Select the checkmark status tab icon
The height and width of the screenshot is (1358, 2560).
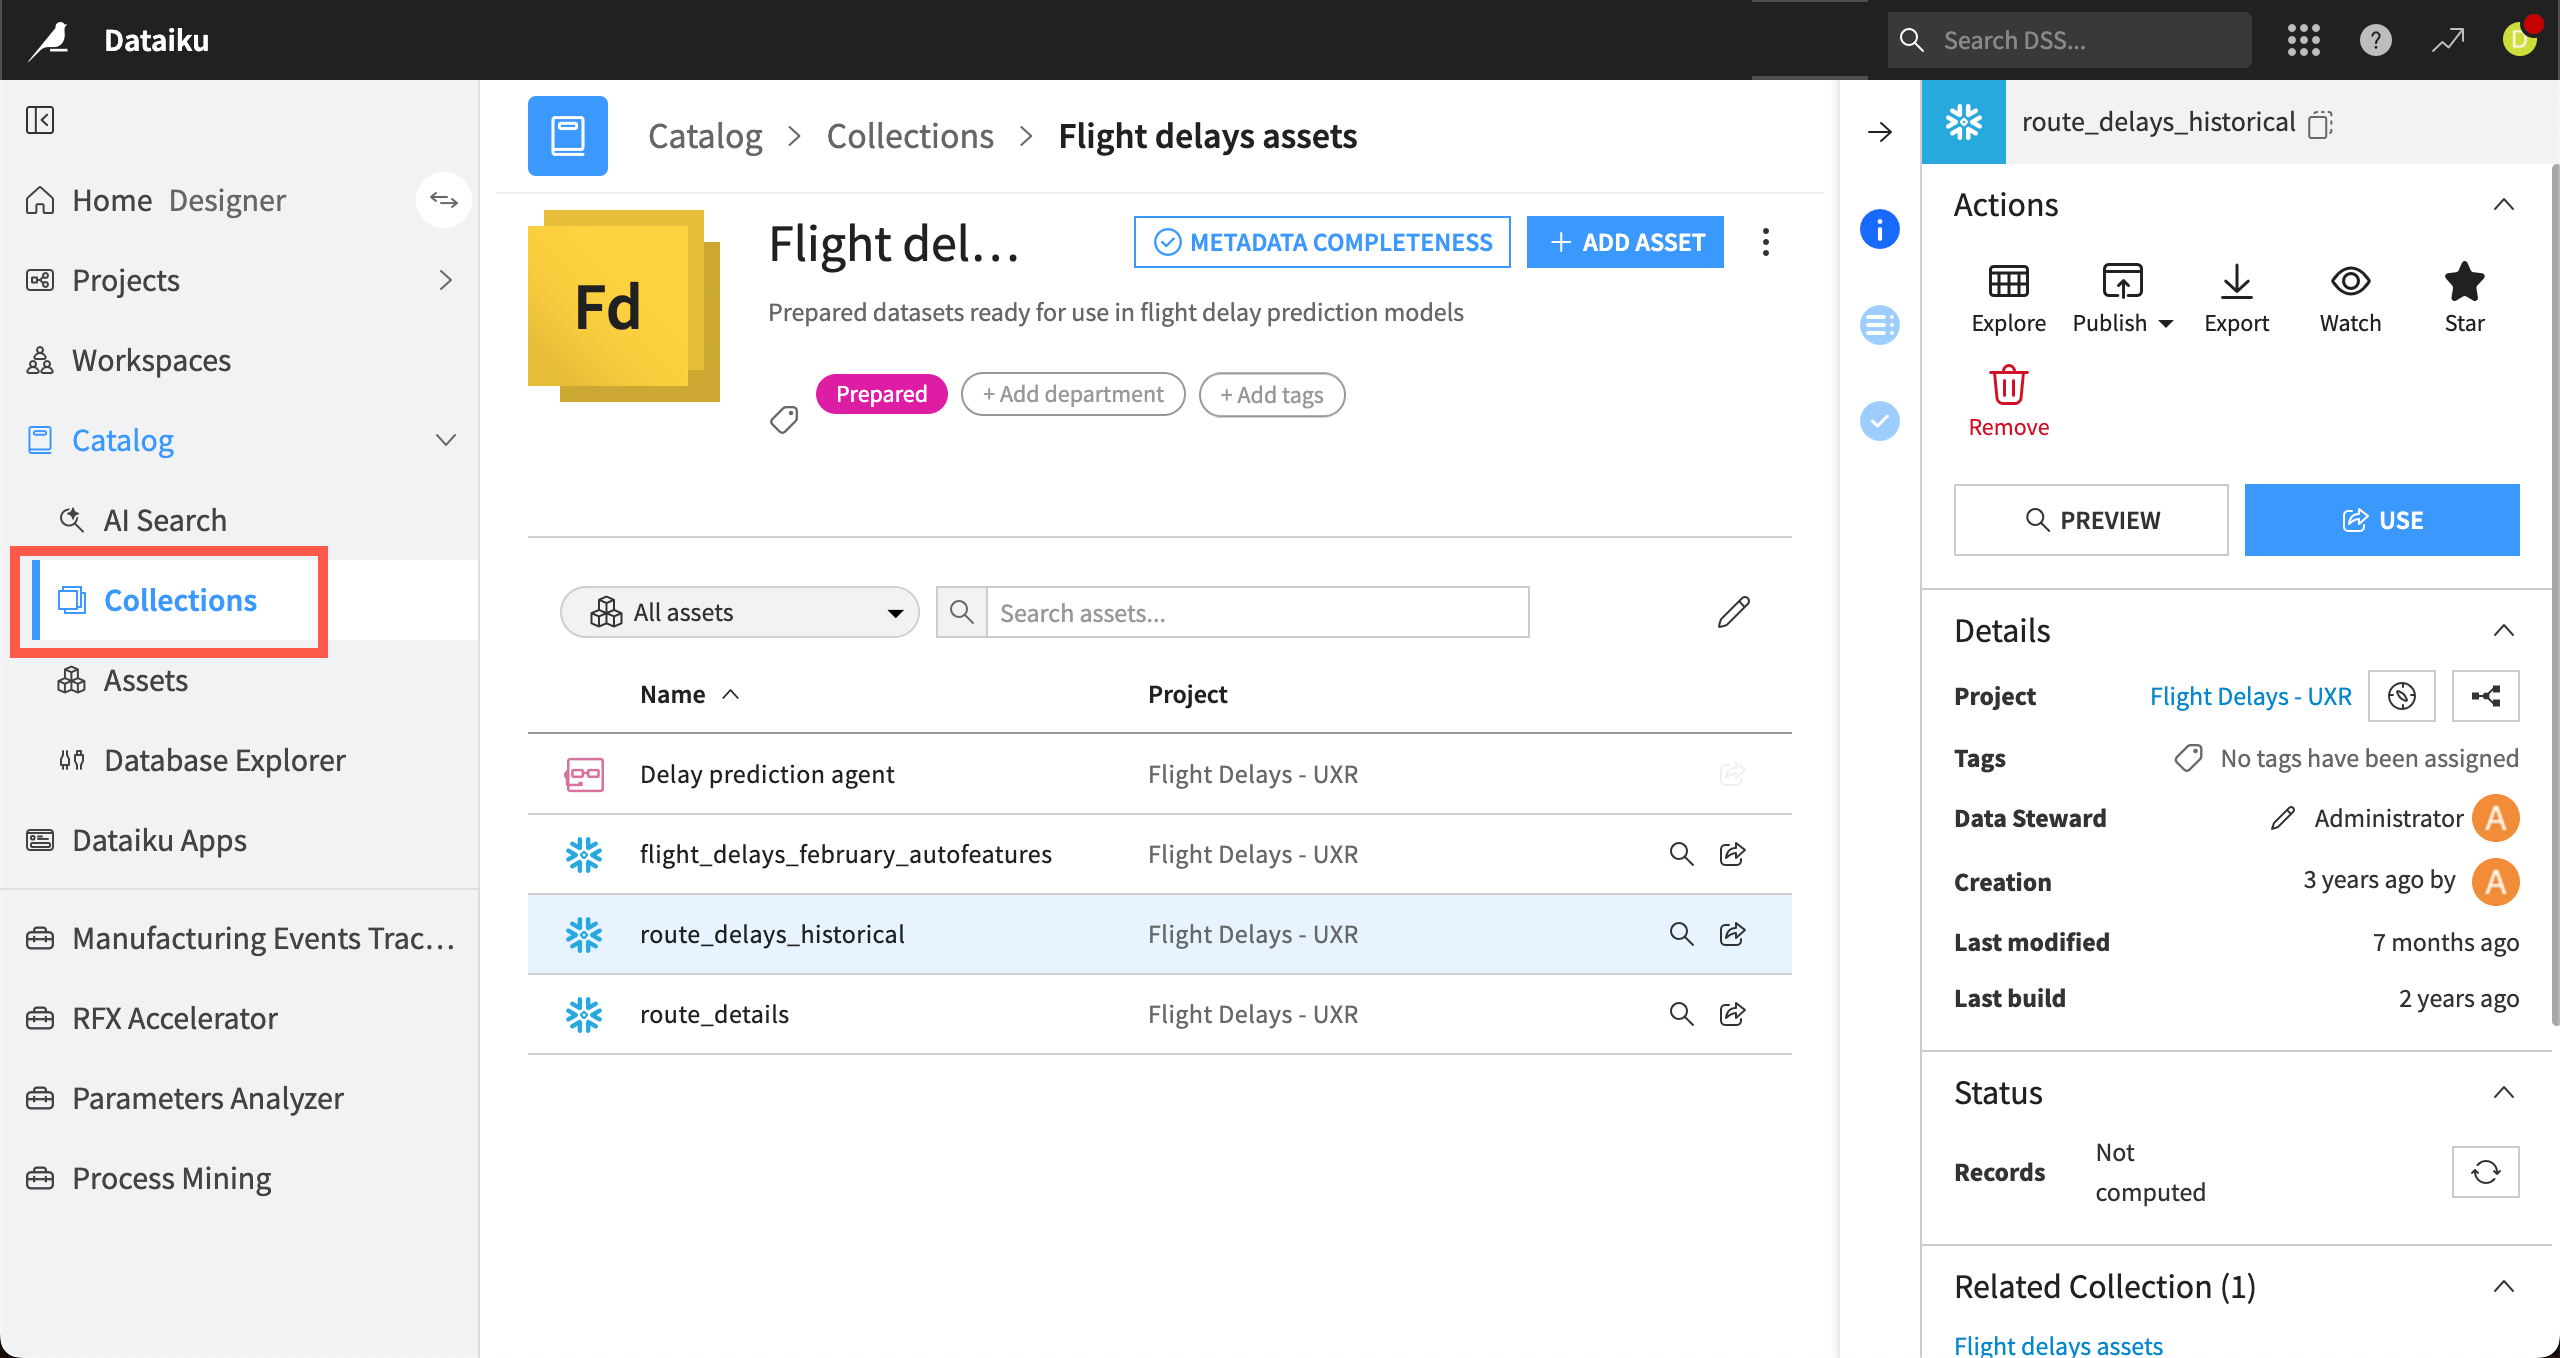point(1880,421)
